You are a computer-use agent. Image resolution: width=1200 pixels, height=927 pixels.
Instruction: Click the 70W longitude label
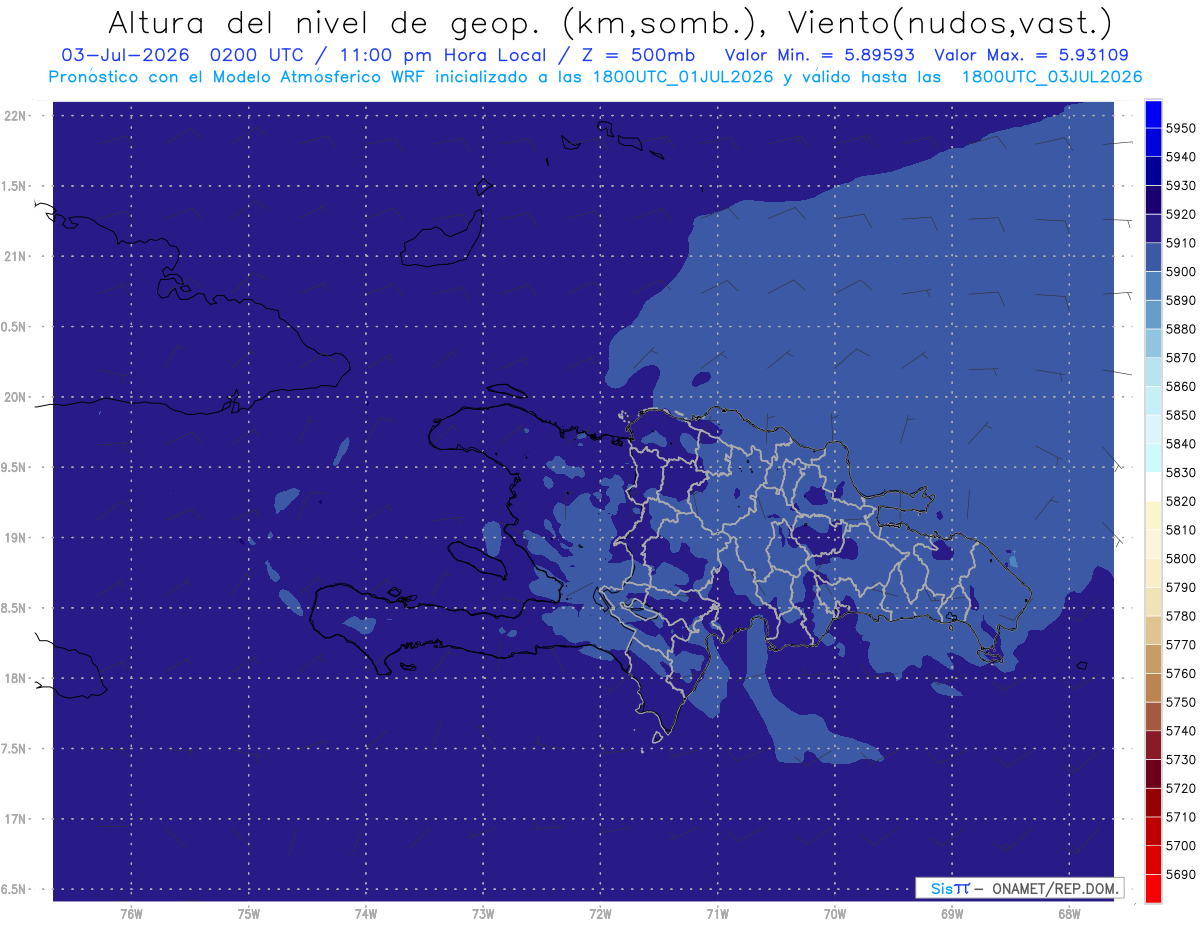835,914
